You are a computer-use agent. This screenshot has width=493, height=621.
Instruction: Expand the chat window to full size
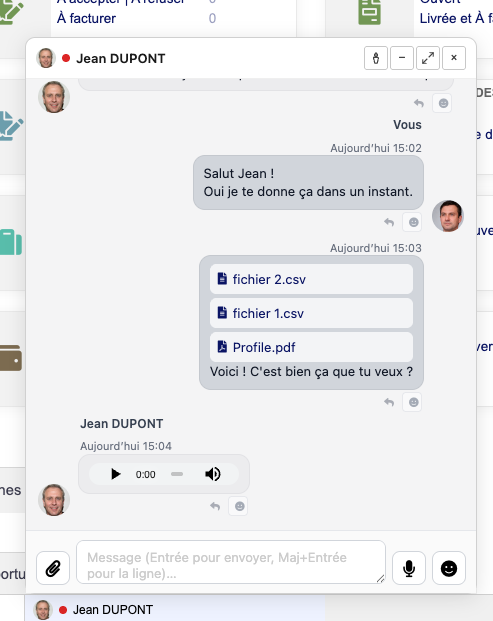(428, 58)
